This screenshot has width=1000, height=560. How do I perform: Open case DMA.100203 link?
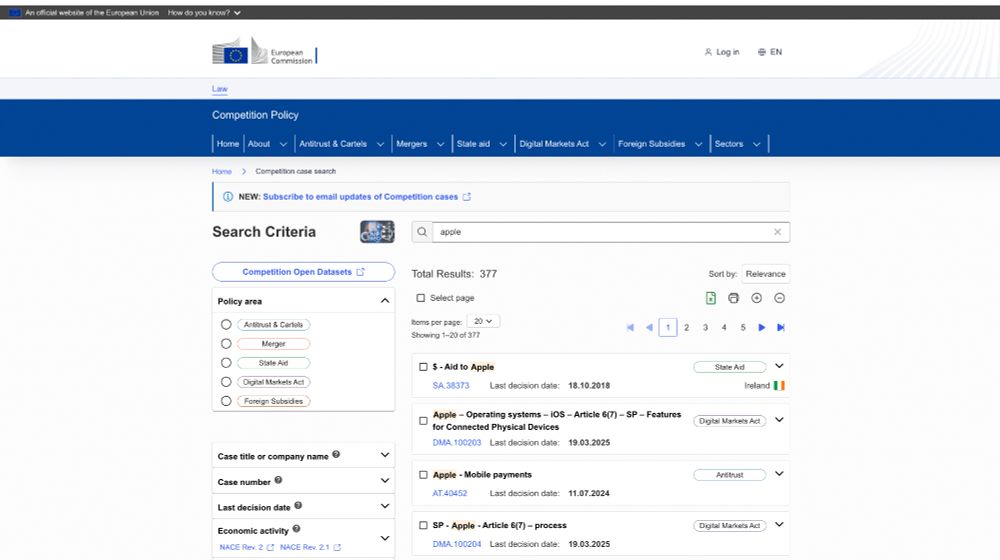point(457,443)
